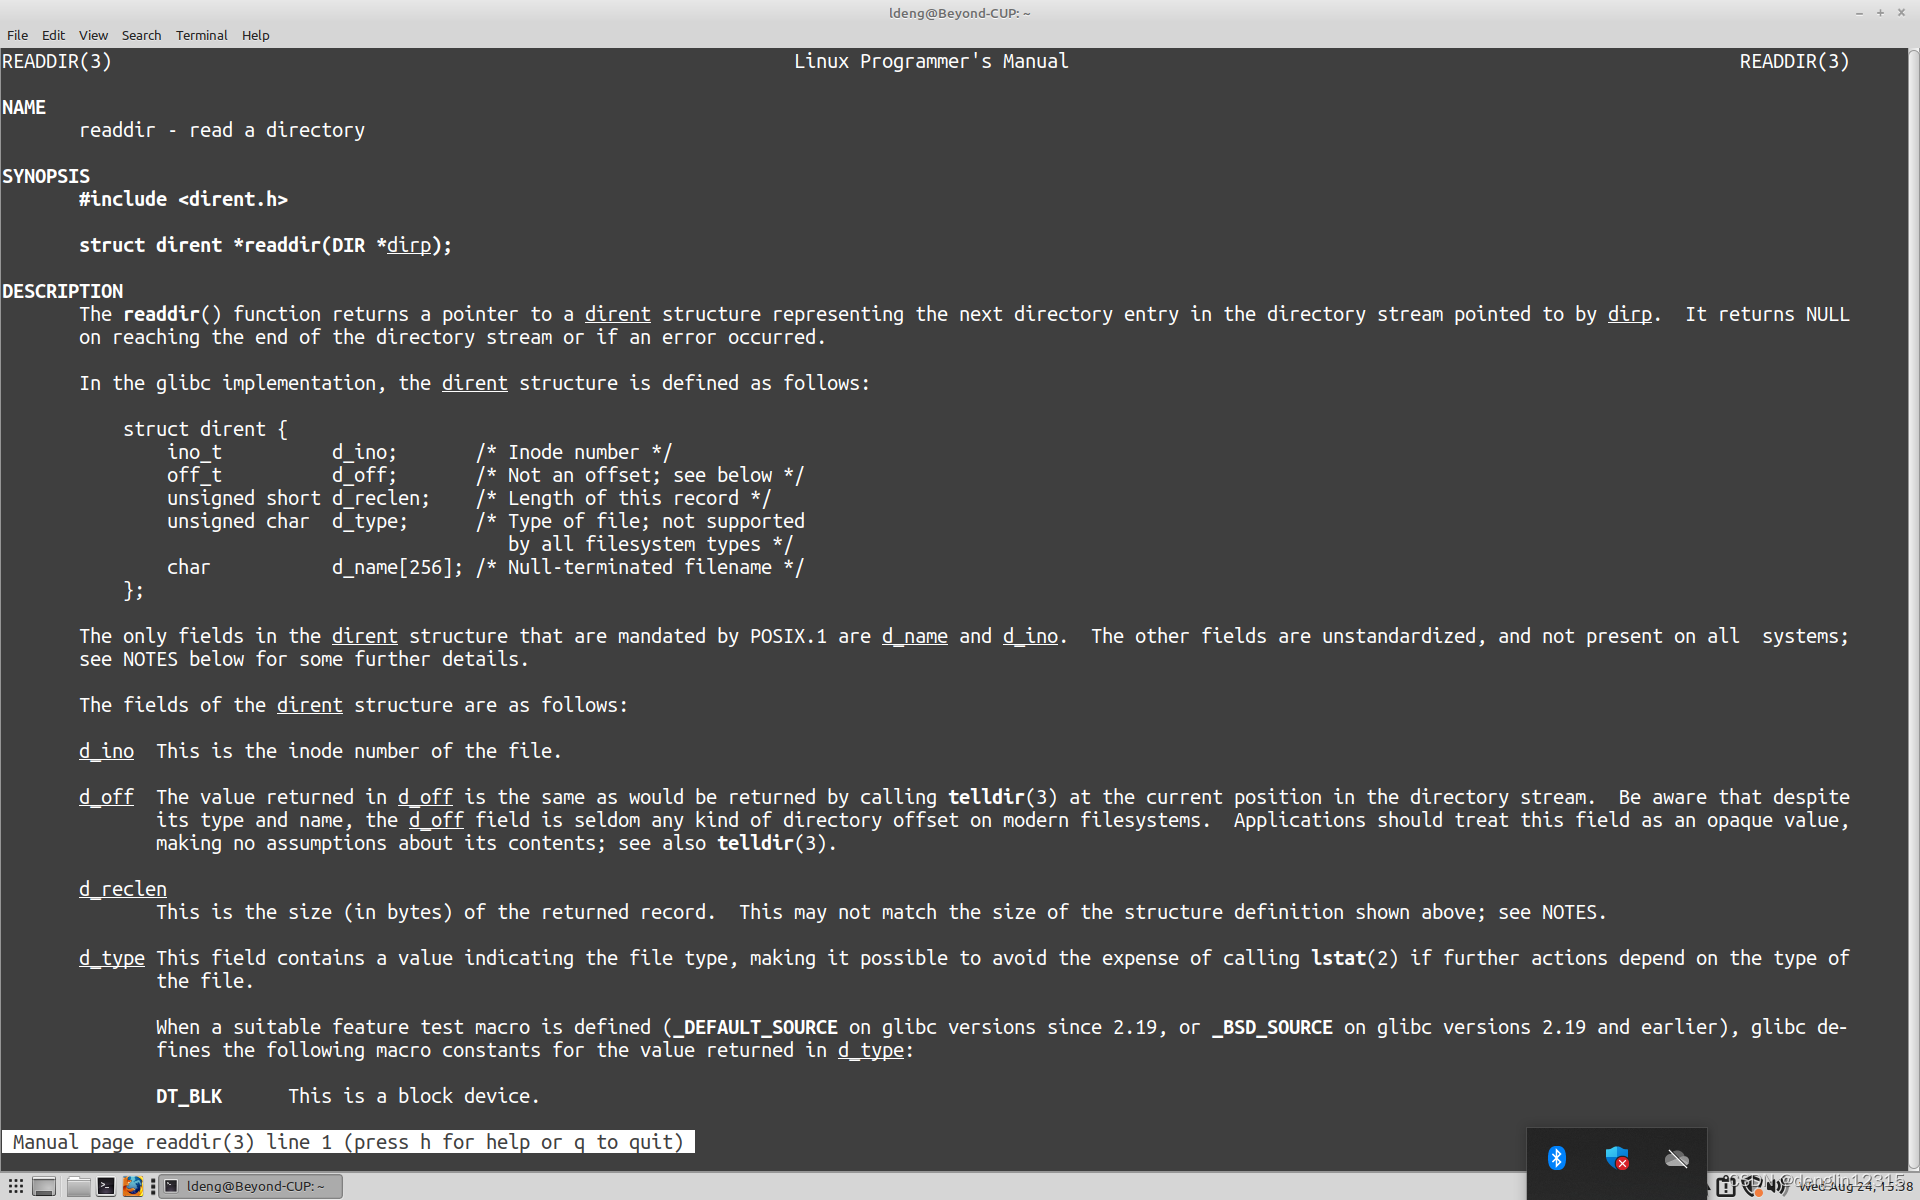Screen dimensions: 1920x1200
Task: Open the Edit menu
Action: (x=53, y=35)
